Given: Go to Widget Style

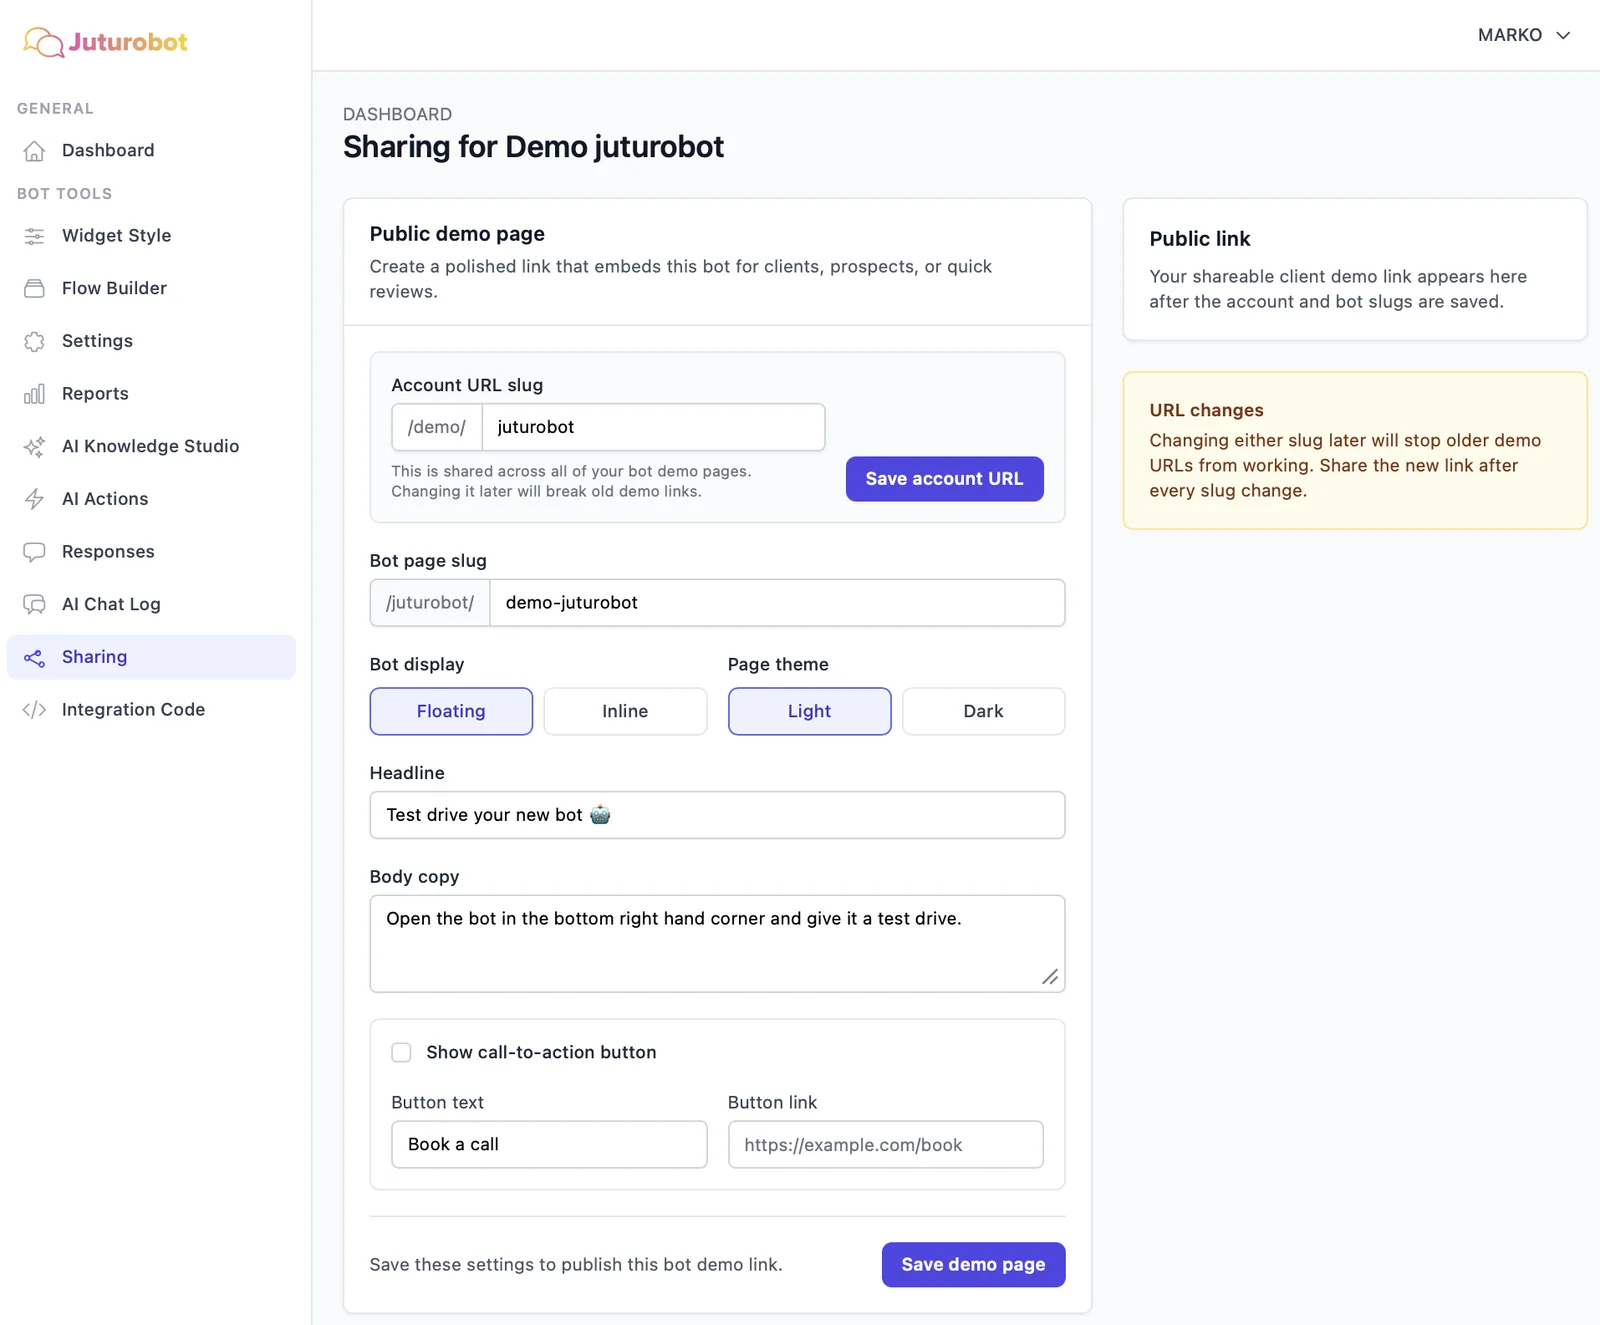Looking at the screenshot, I should coord(151,236).
